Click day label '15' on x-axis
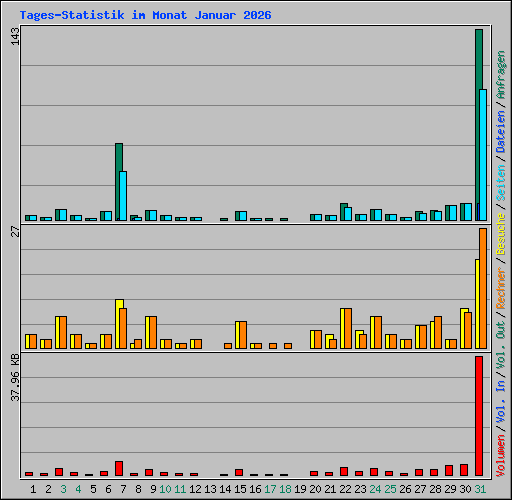Screen dimensions: 512x500 tap(240, 489)
